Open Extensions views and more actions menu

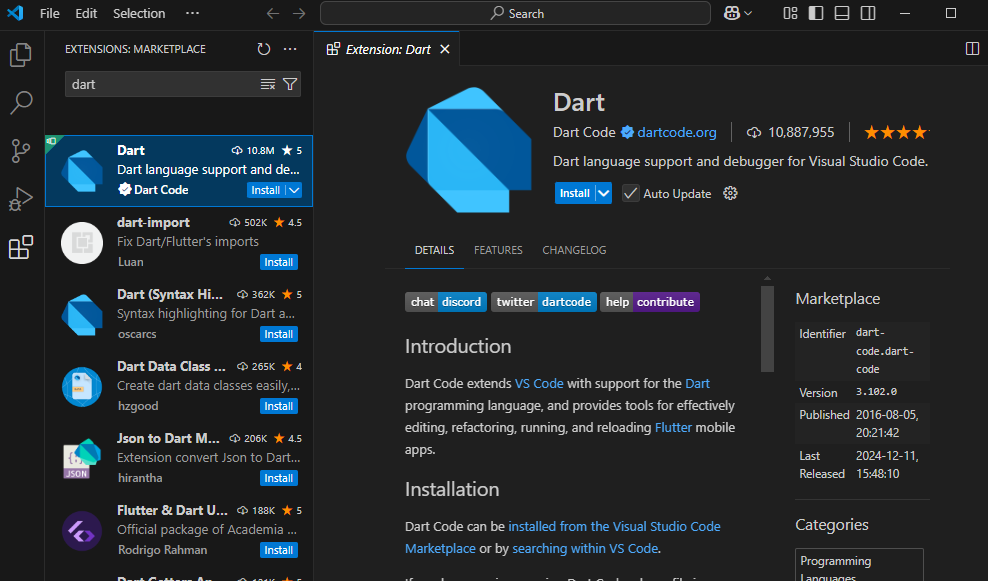(x=290, y=49)
